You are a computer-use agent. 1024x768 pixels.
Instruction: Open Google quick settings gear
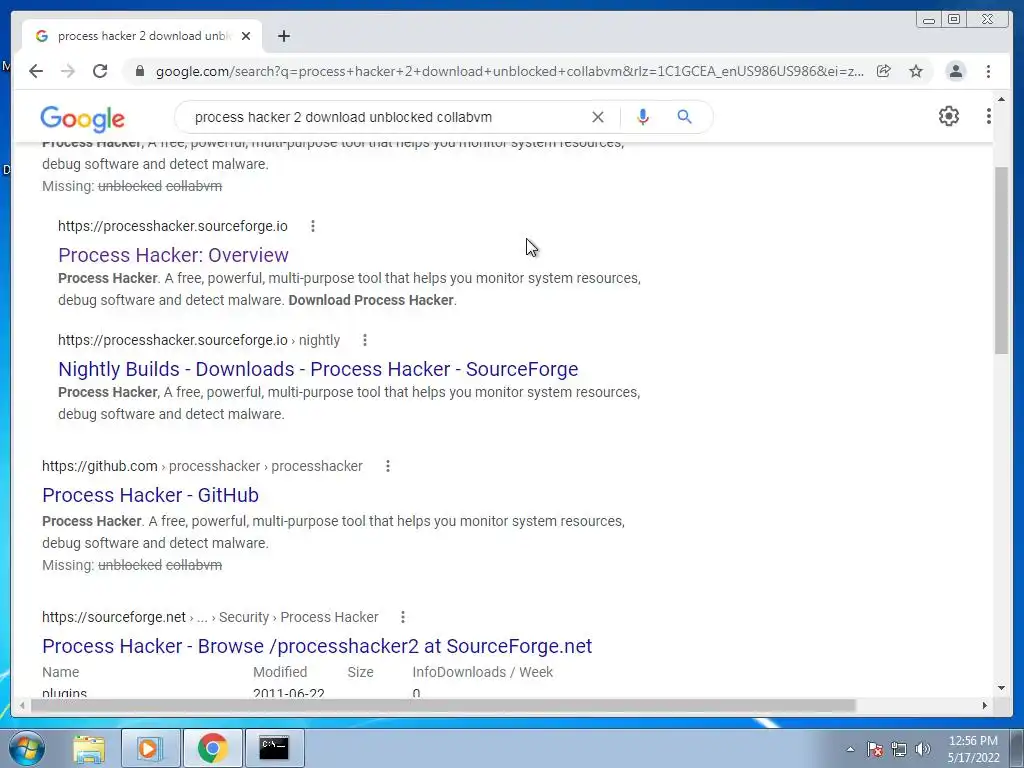point(949,116)
